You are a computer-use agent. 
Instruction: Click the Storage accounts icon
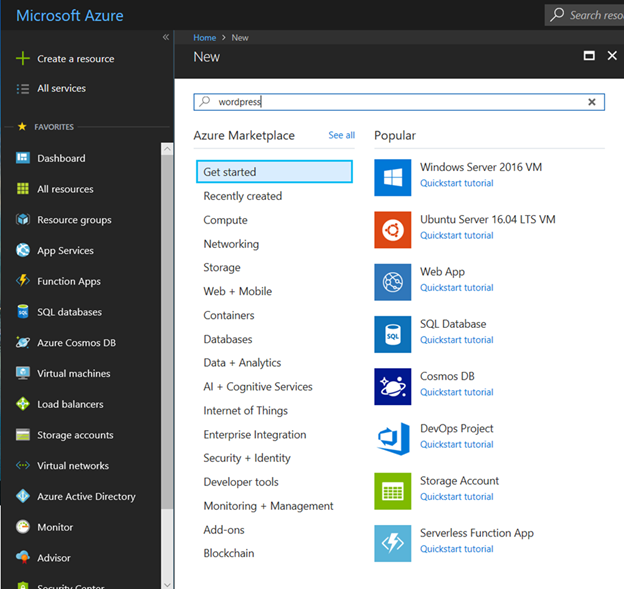23,435
